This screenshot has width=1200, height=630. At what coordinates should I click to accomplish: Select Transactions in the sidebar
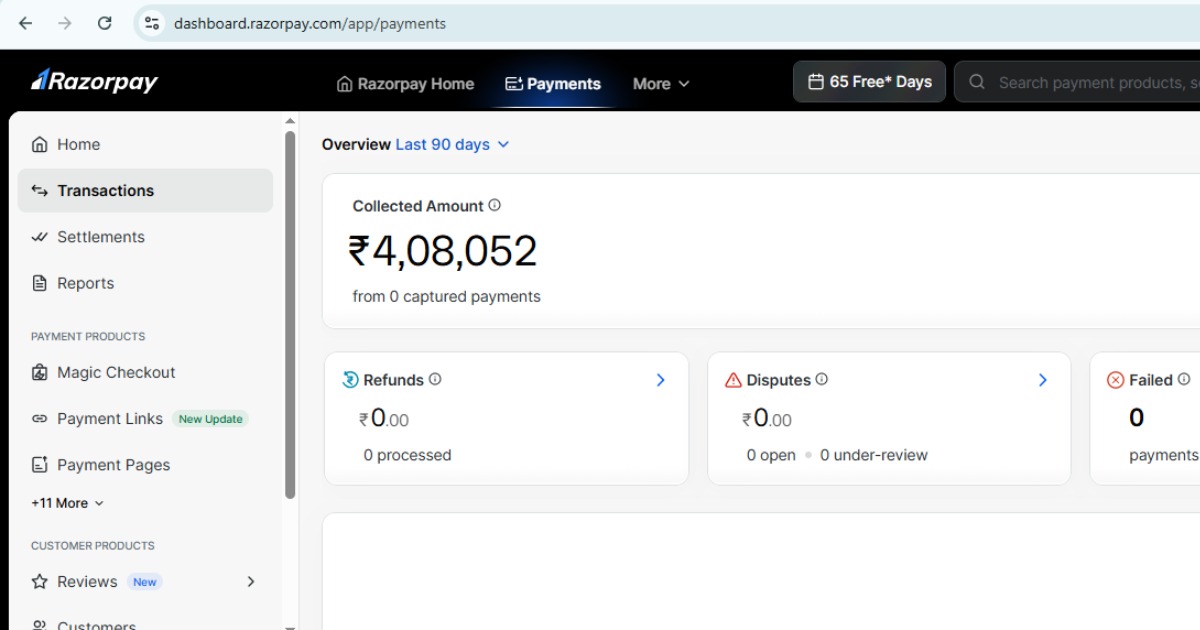tap(145, 190)
